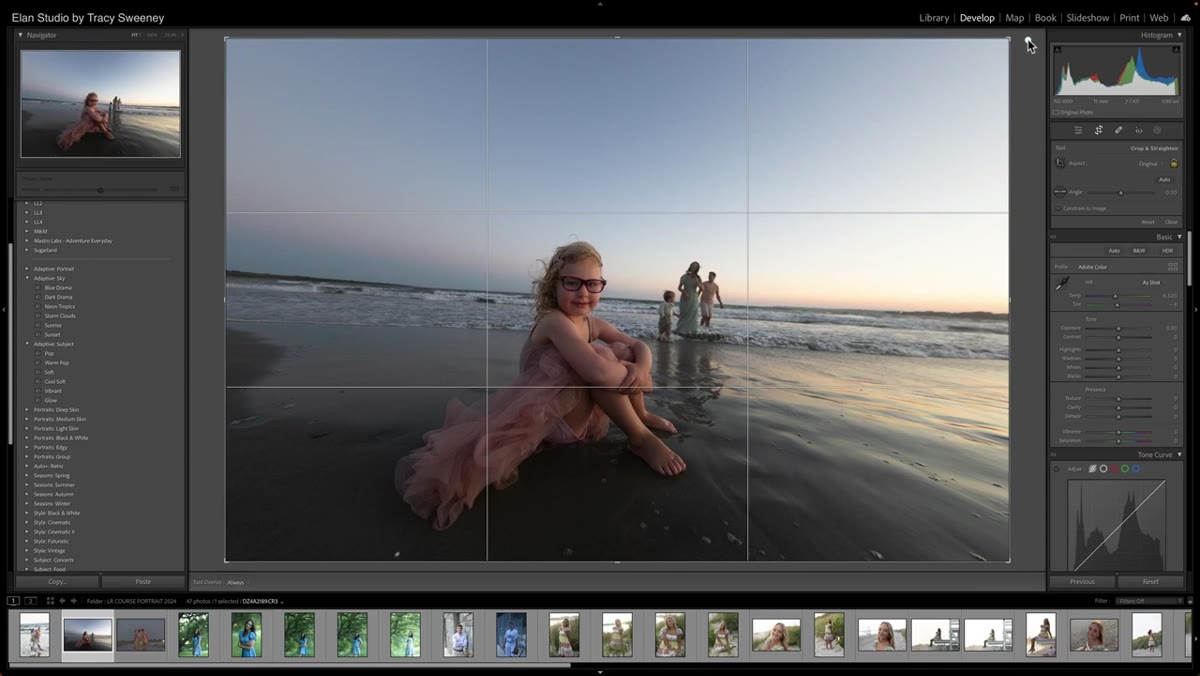
Task: Select the Crop overlay tool icon
Action: (x=1098, y=130)
